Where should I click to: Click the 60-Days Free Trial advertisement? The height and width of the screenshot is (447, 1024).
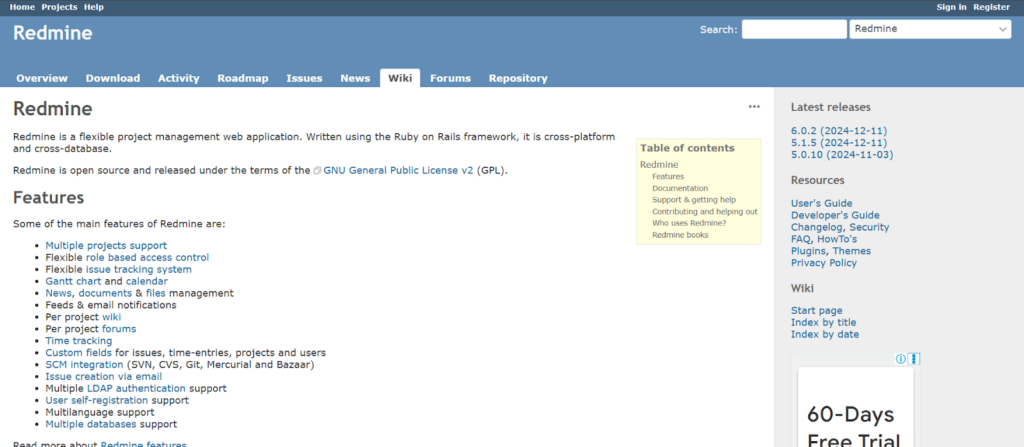tap(856, 406)
